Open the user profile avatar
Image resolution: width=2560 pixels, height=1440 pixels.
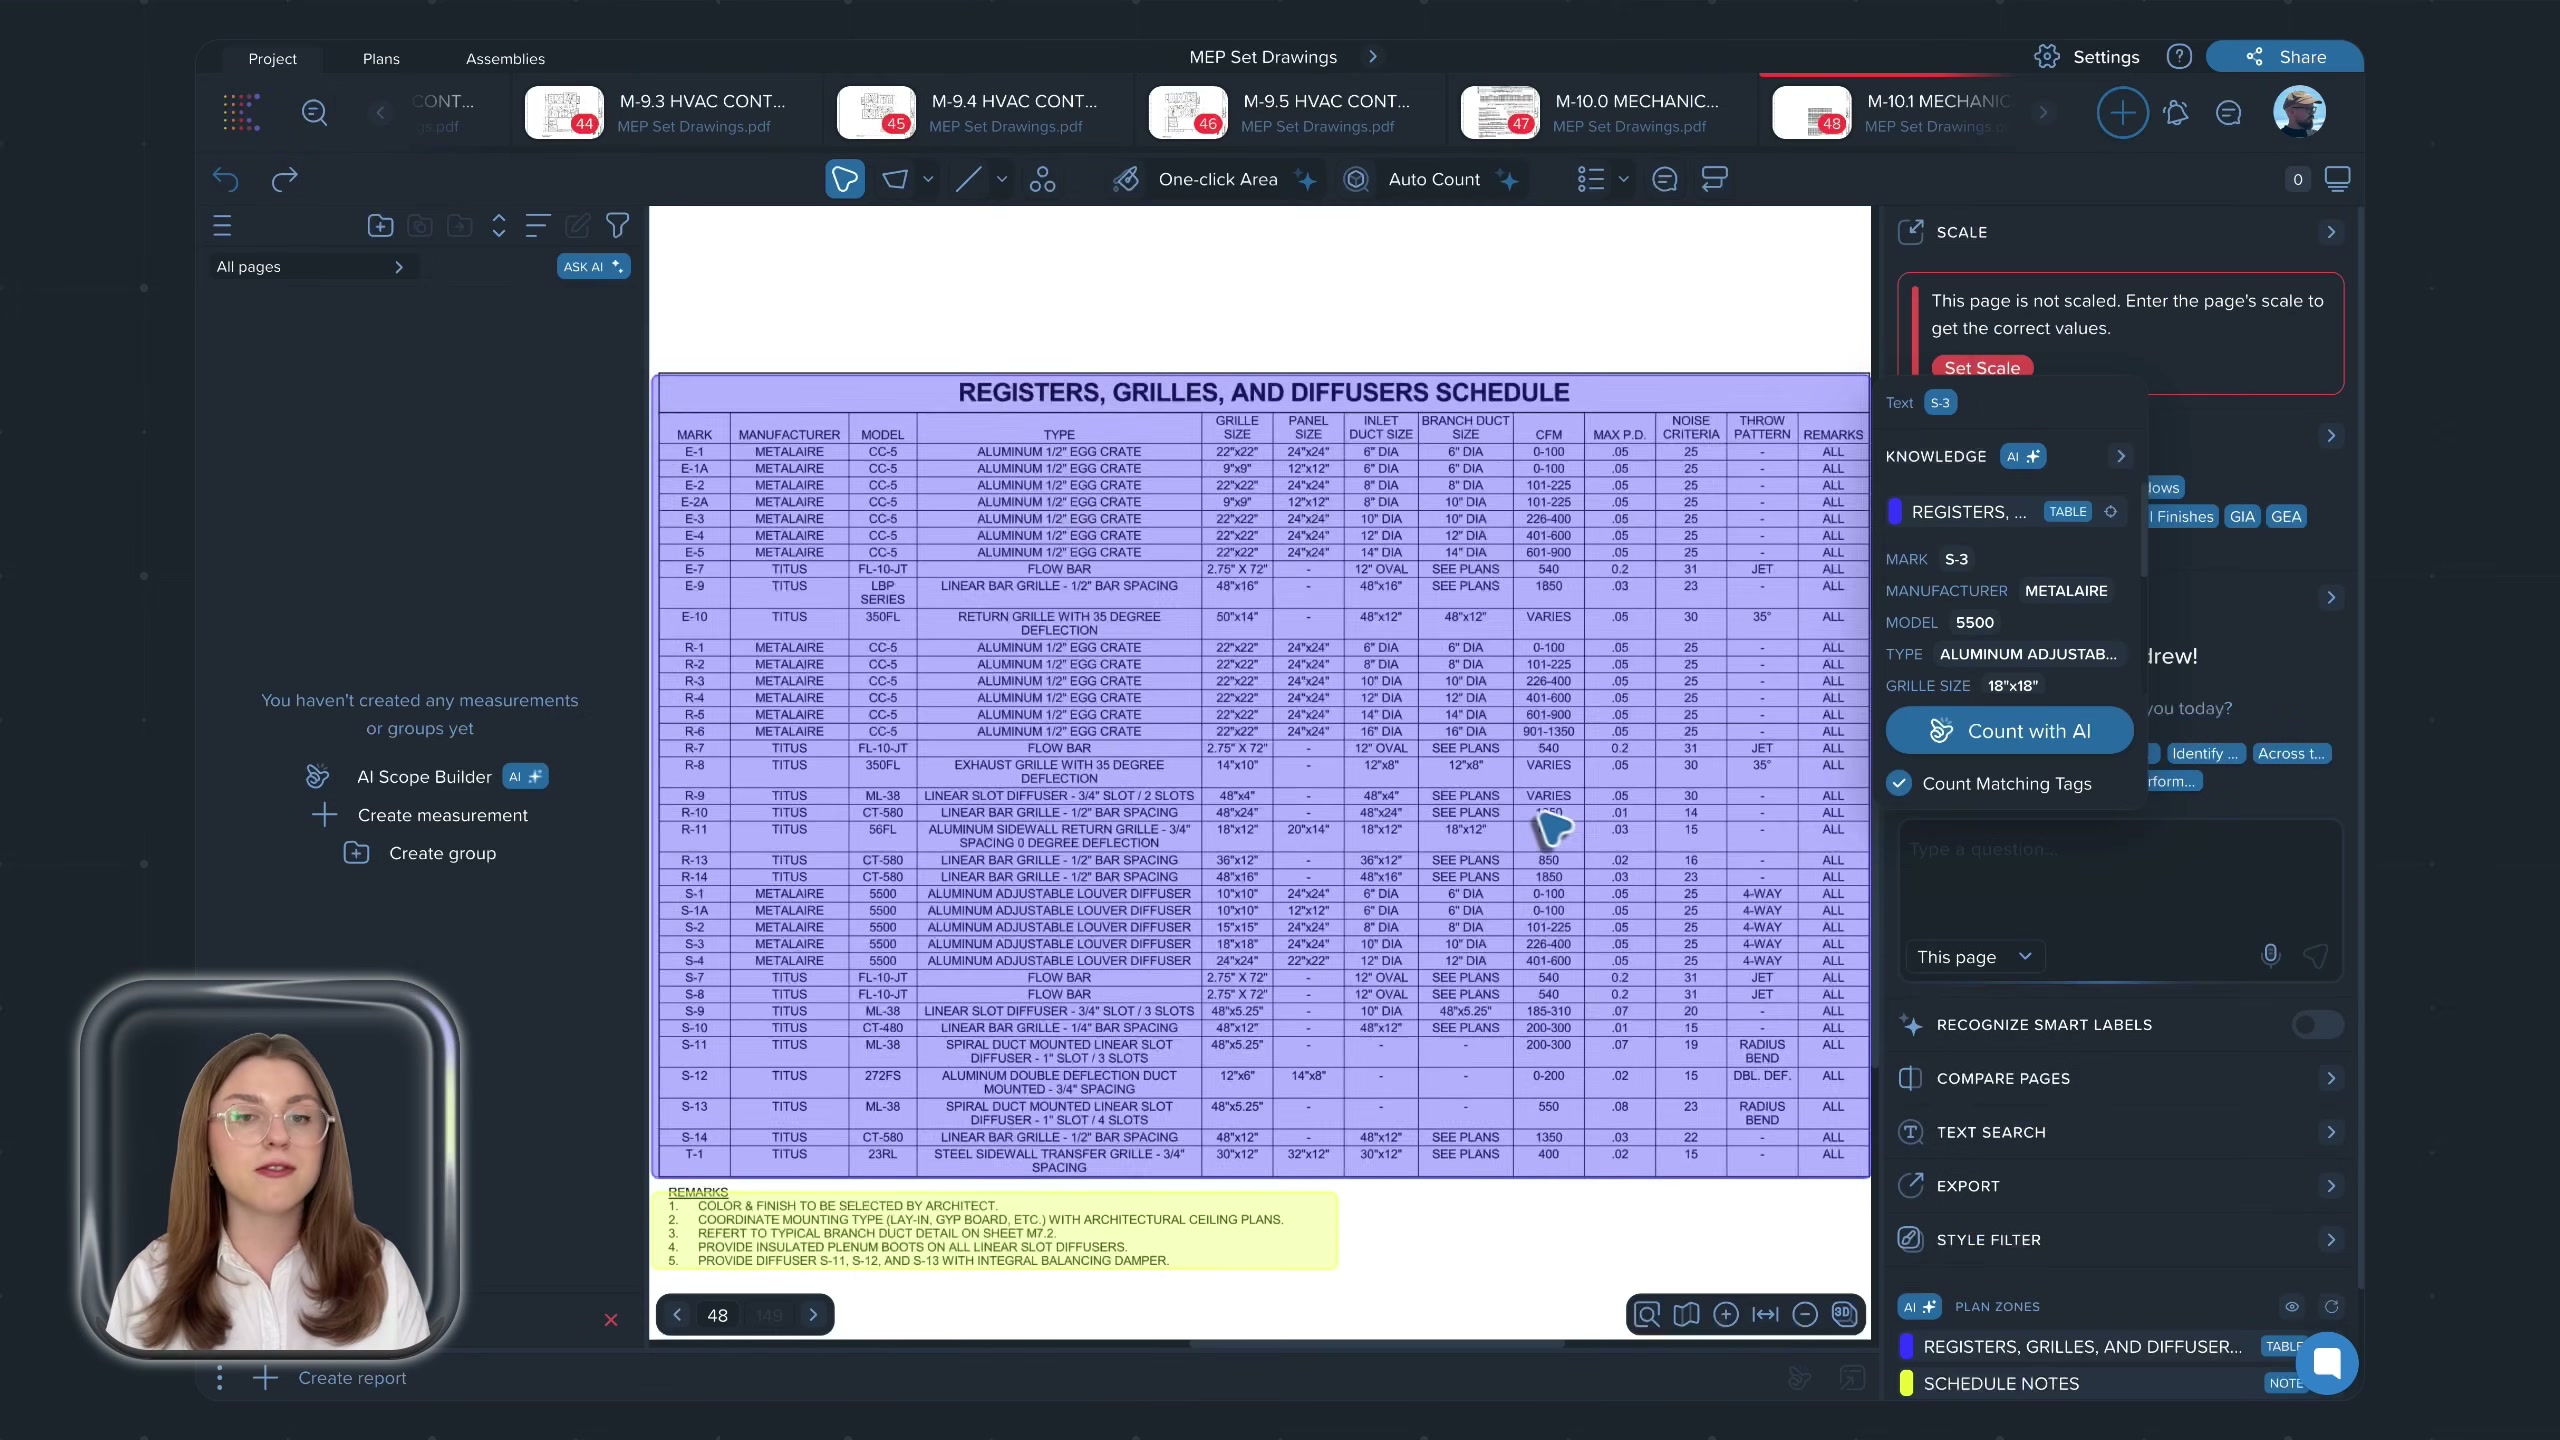2299,112
